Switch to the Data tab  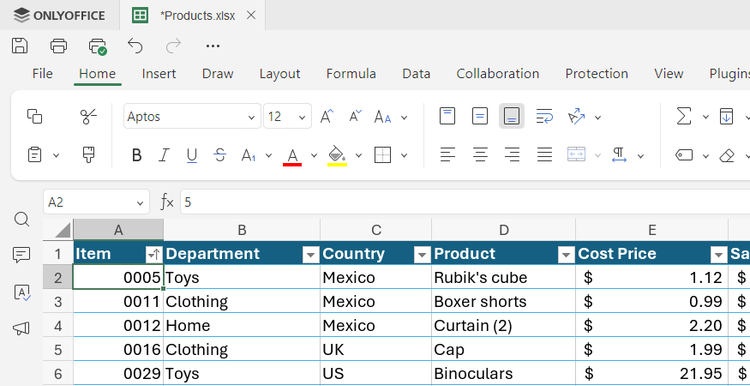tap(416, 74)
